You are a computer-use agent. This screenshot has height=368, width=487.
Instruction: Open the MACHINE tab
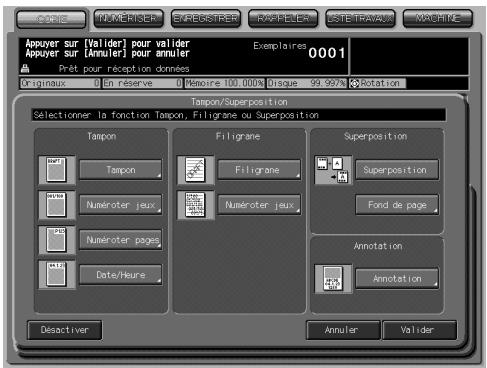pyautogui.click(x=438, y=18)
